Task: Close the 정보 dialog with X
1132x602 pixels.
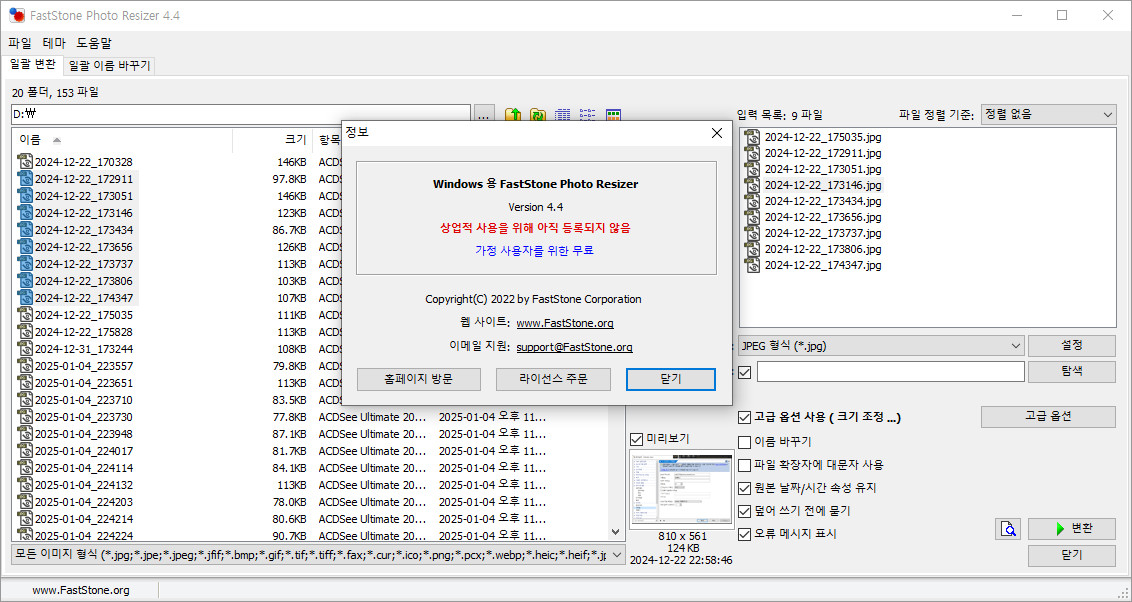Action: pos(716,133)
